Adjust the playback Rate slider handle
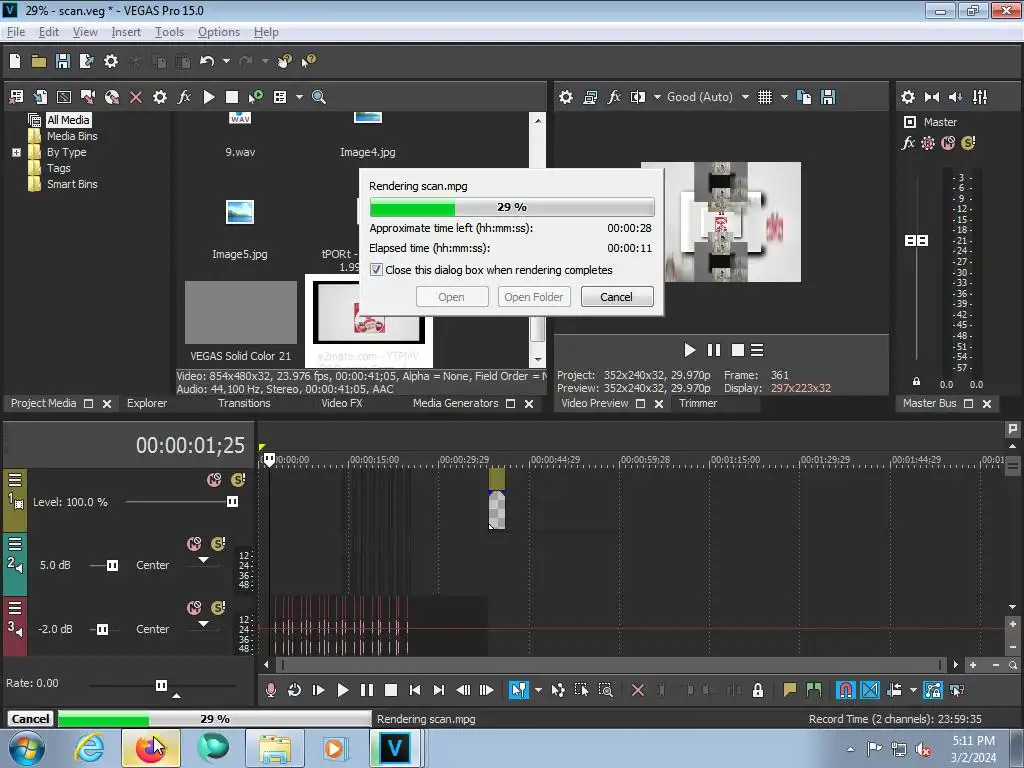The height and width of the screenshot is (768, 1024). point(161,685)
